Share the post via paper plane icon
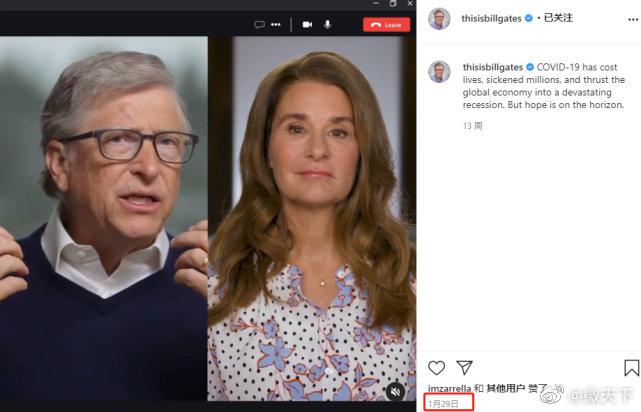This screenshot has height=412, width=641. 464,367
